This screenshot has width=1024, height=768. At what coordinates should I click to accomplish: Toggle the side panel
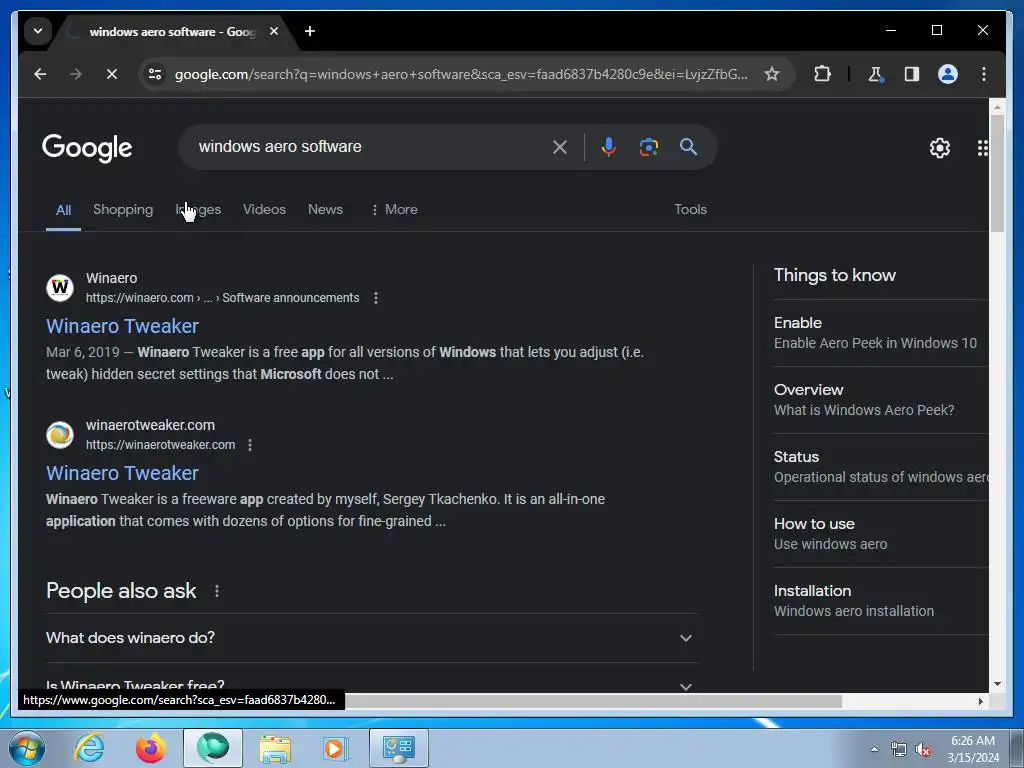[x=912, y=74]
